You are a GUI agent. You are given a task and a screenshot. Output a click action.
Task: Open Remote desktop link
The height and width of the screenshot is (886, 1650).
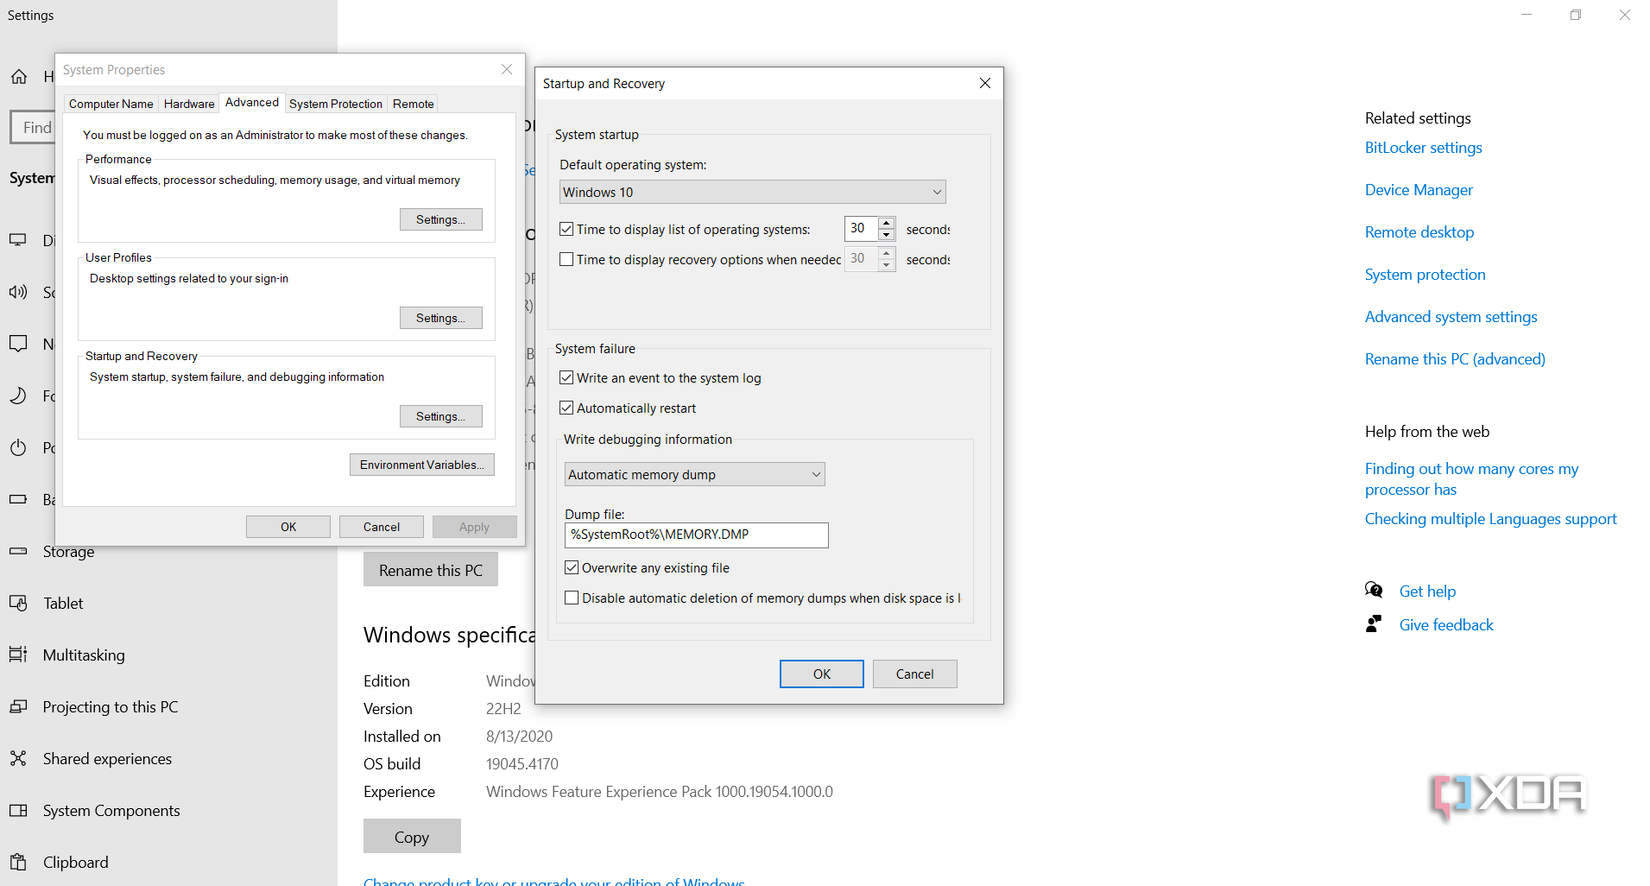1419,232
